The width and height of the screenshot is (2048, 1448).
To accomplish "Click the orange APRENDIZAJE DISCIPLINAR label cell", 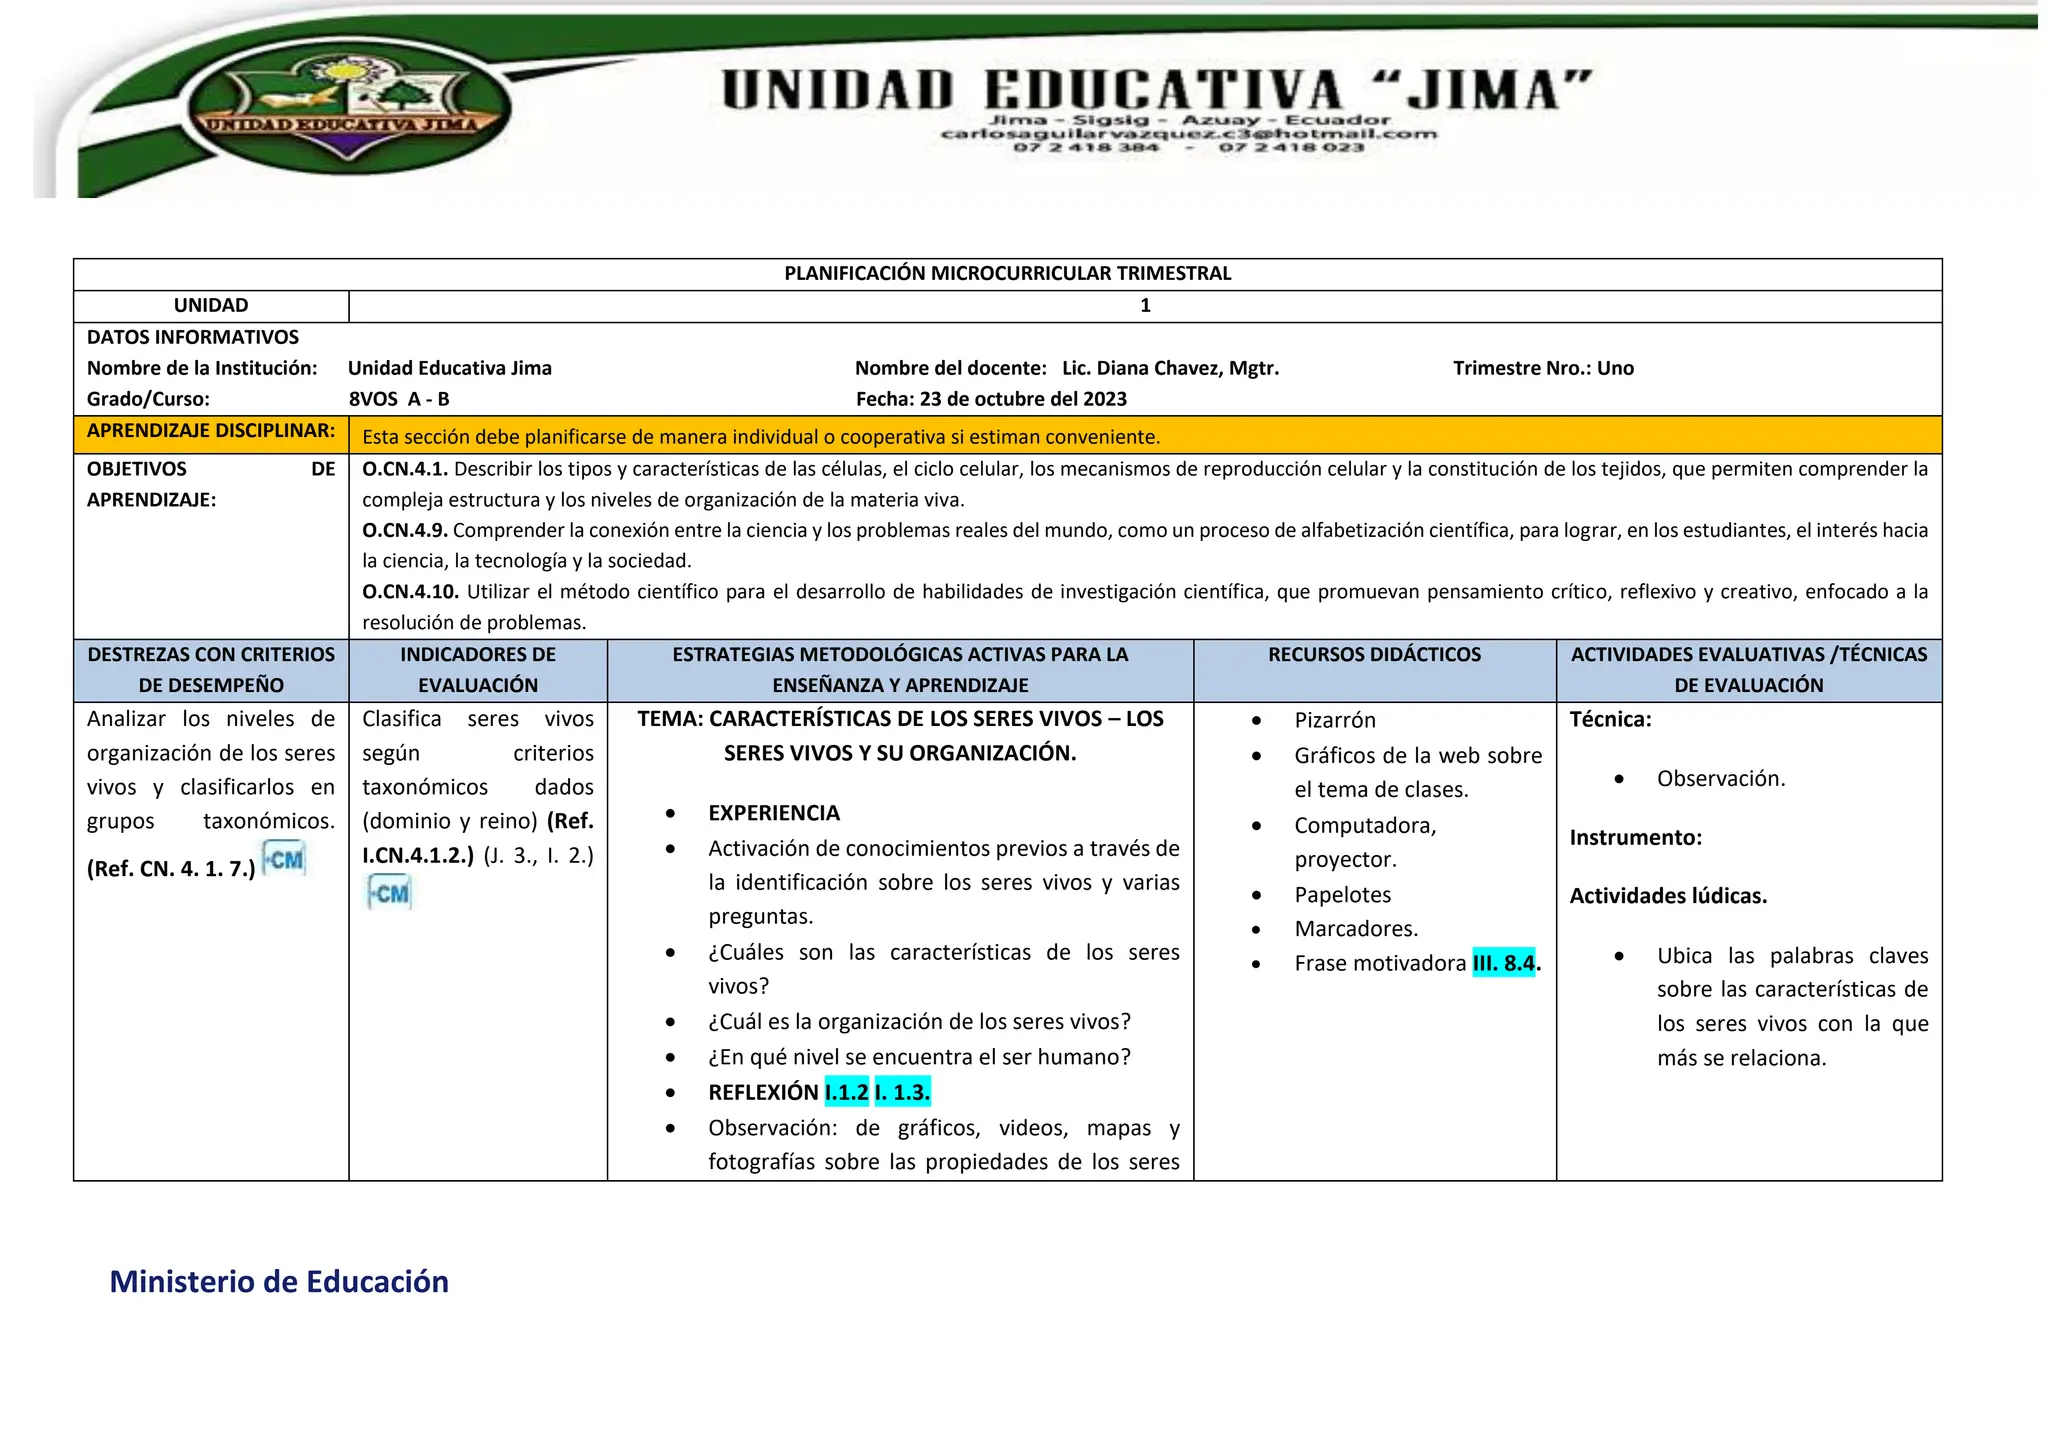I will click(x=211, y=432).
